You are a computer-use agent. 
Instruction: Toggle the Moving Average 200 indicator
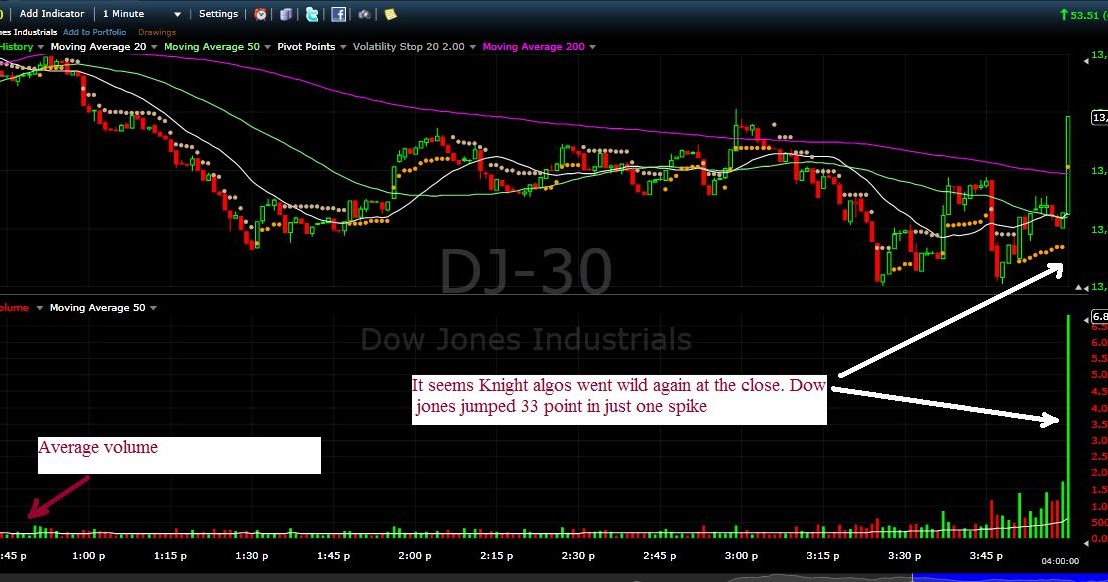pyautogui.click(x=533, y=46)
